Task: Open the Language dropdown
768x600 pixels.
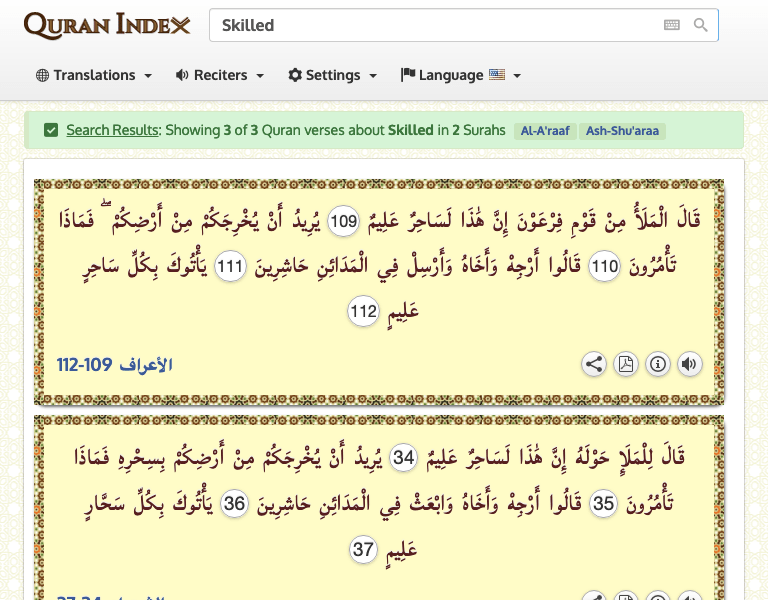Action: (x=460, y=75)
